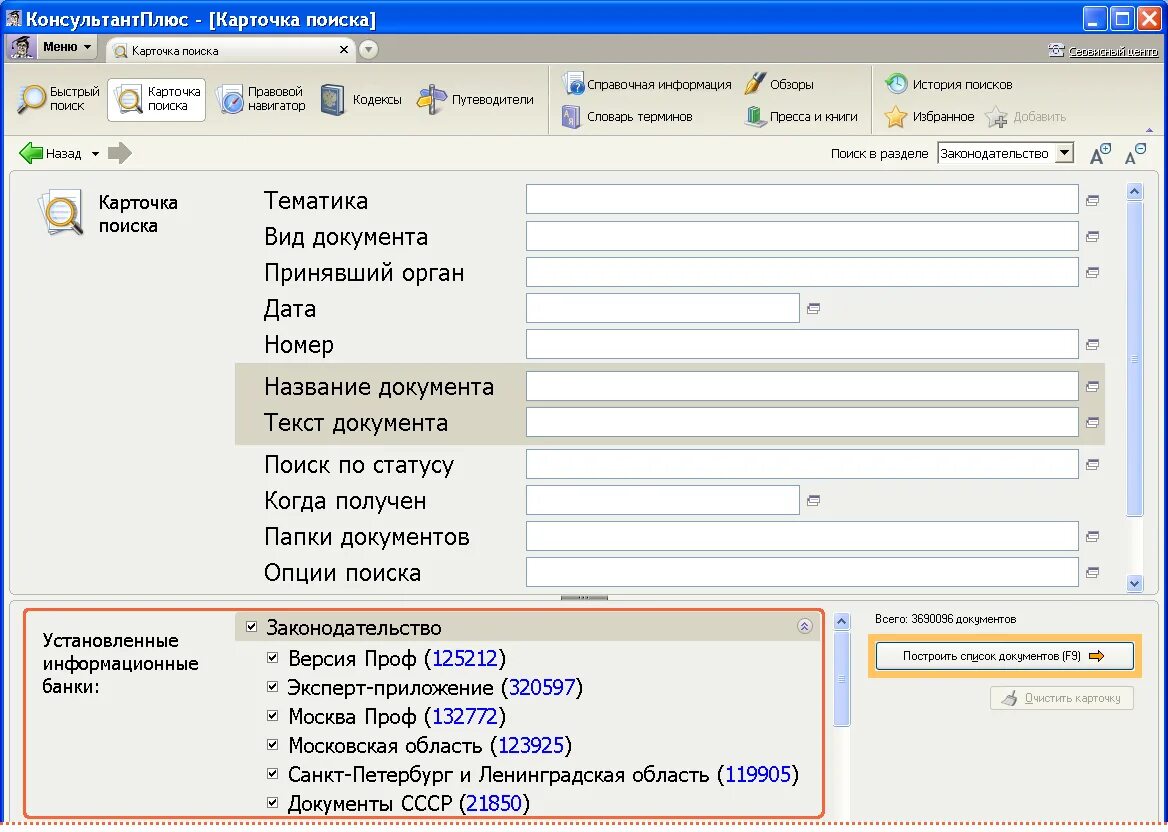
Task: Open Быстрый поиск from the toolbar
Action: pyautogui.click(x=58, y=99)
